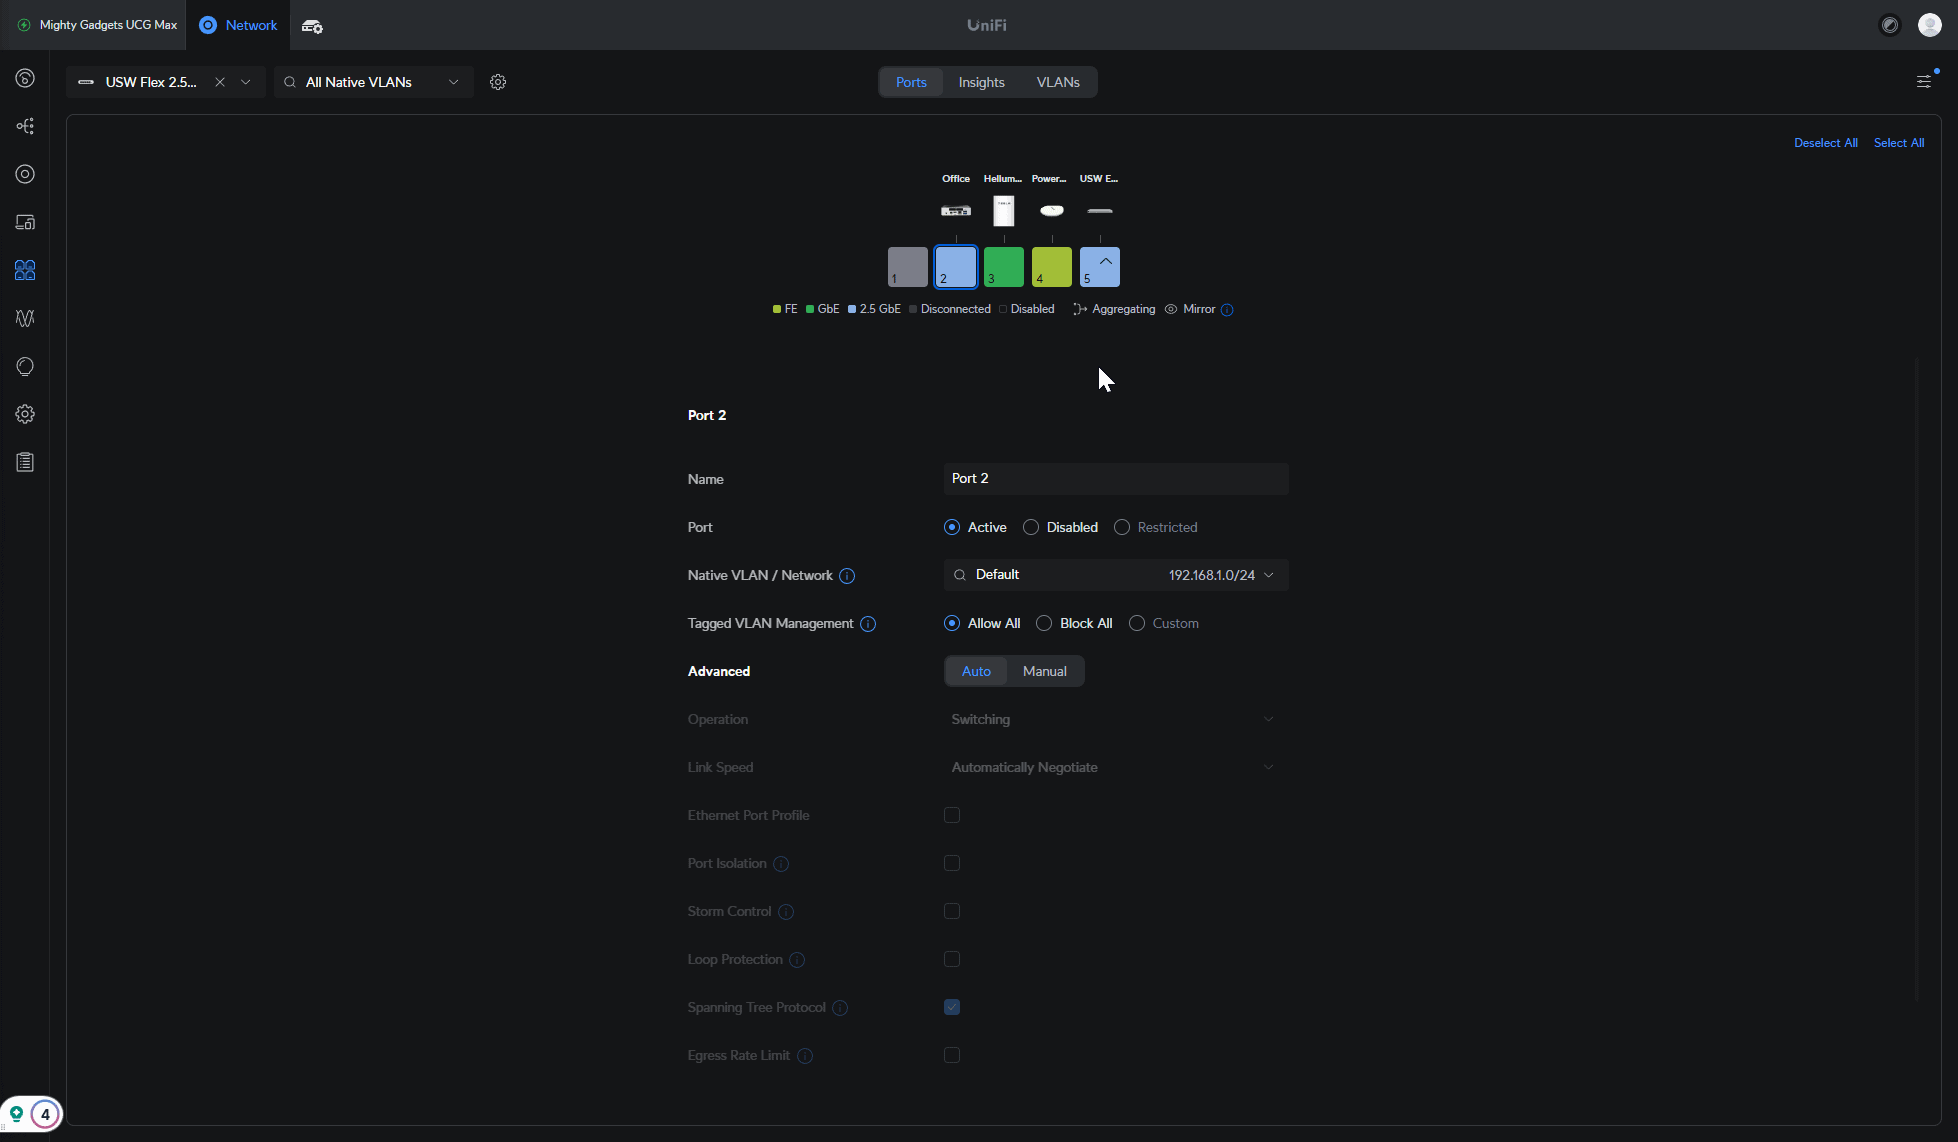The width and height of the screenshot is (1958, 1142).
Task: Click the port settings gear icon
Action: [x=498, y=82]
